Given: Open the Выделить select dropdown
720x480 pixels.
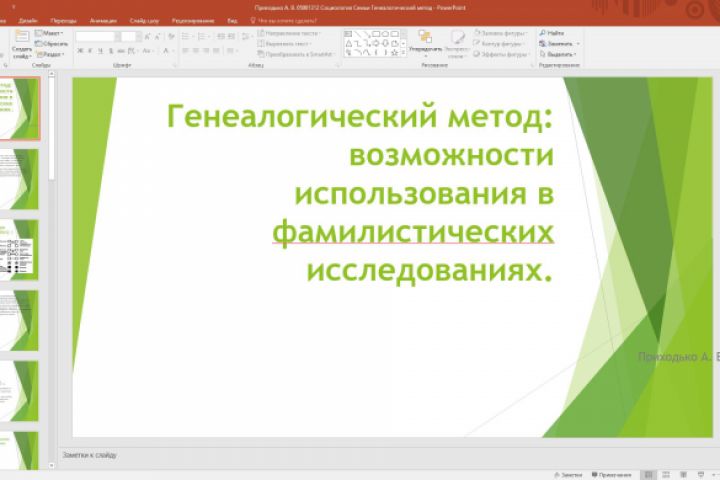Looking at the screenshot, I should [557, 54].
